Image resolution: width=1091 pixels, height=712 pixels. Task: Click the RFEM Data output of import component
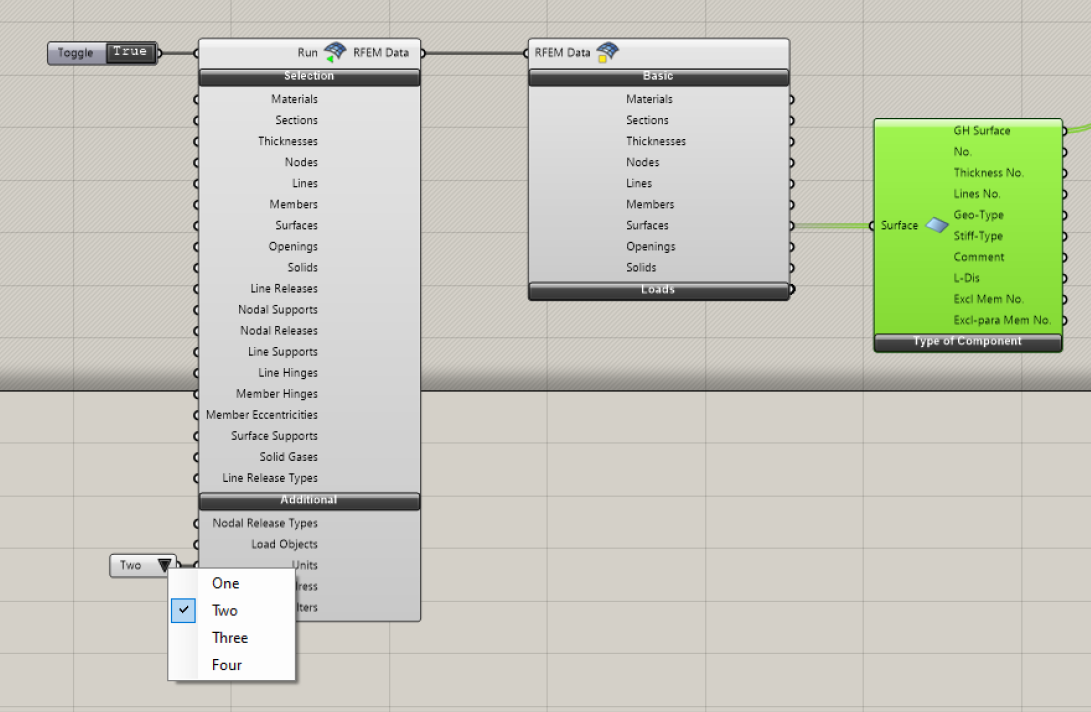click(381, 53)
